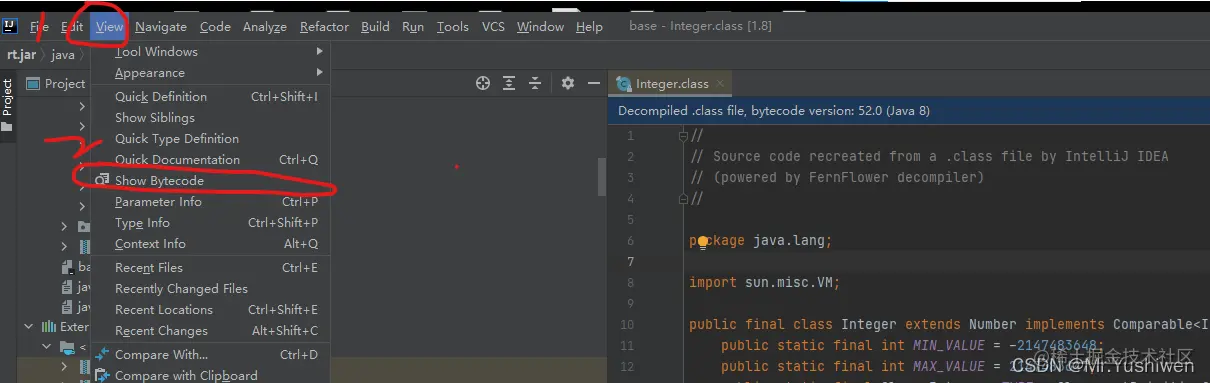Open Recent Files from View menu

210,268
